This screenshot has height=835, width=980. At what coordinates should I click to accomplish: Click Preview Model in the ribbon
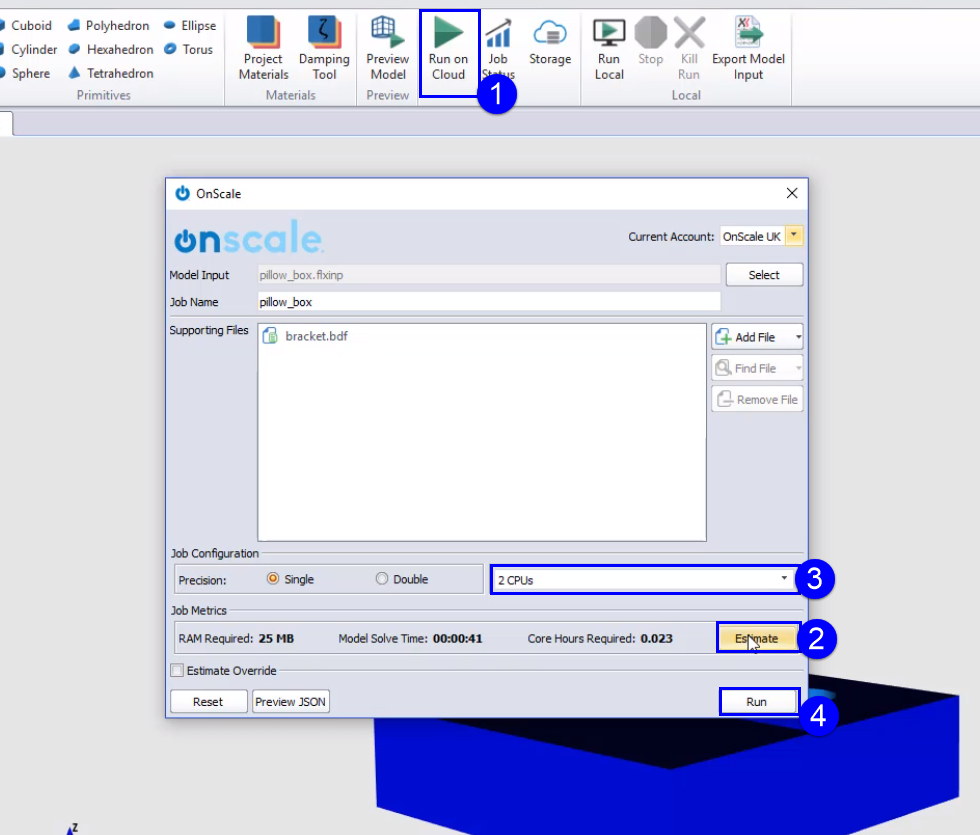point(388,49)
